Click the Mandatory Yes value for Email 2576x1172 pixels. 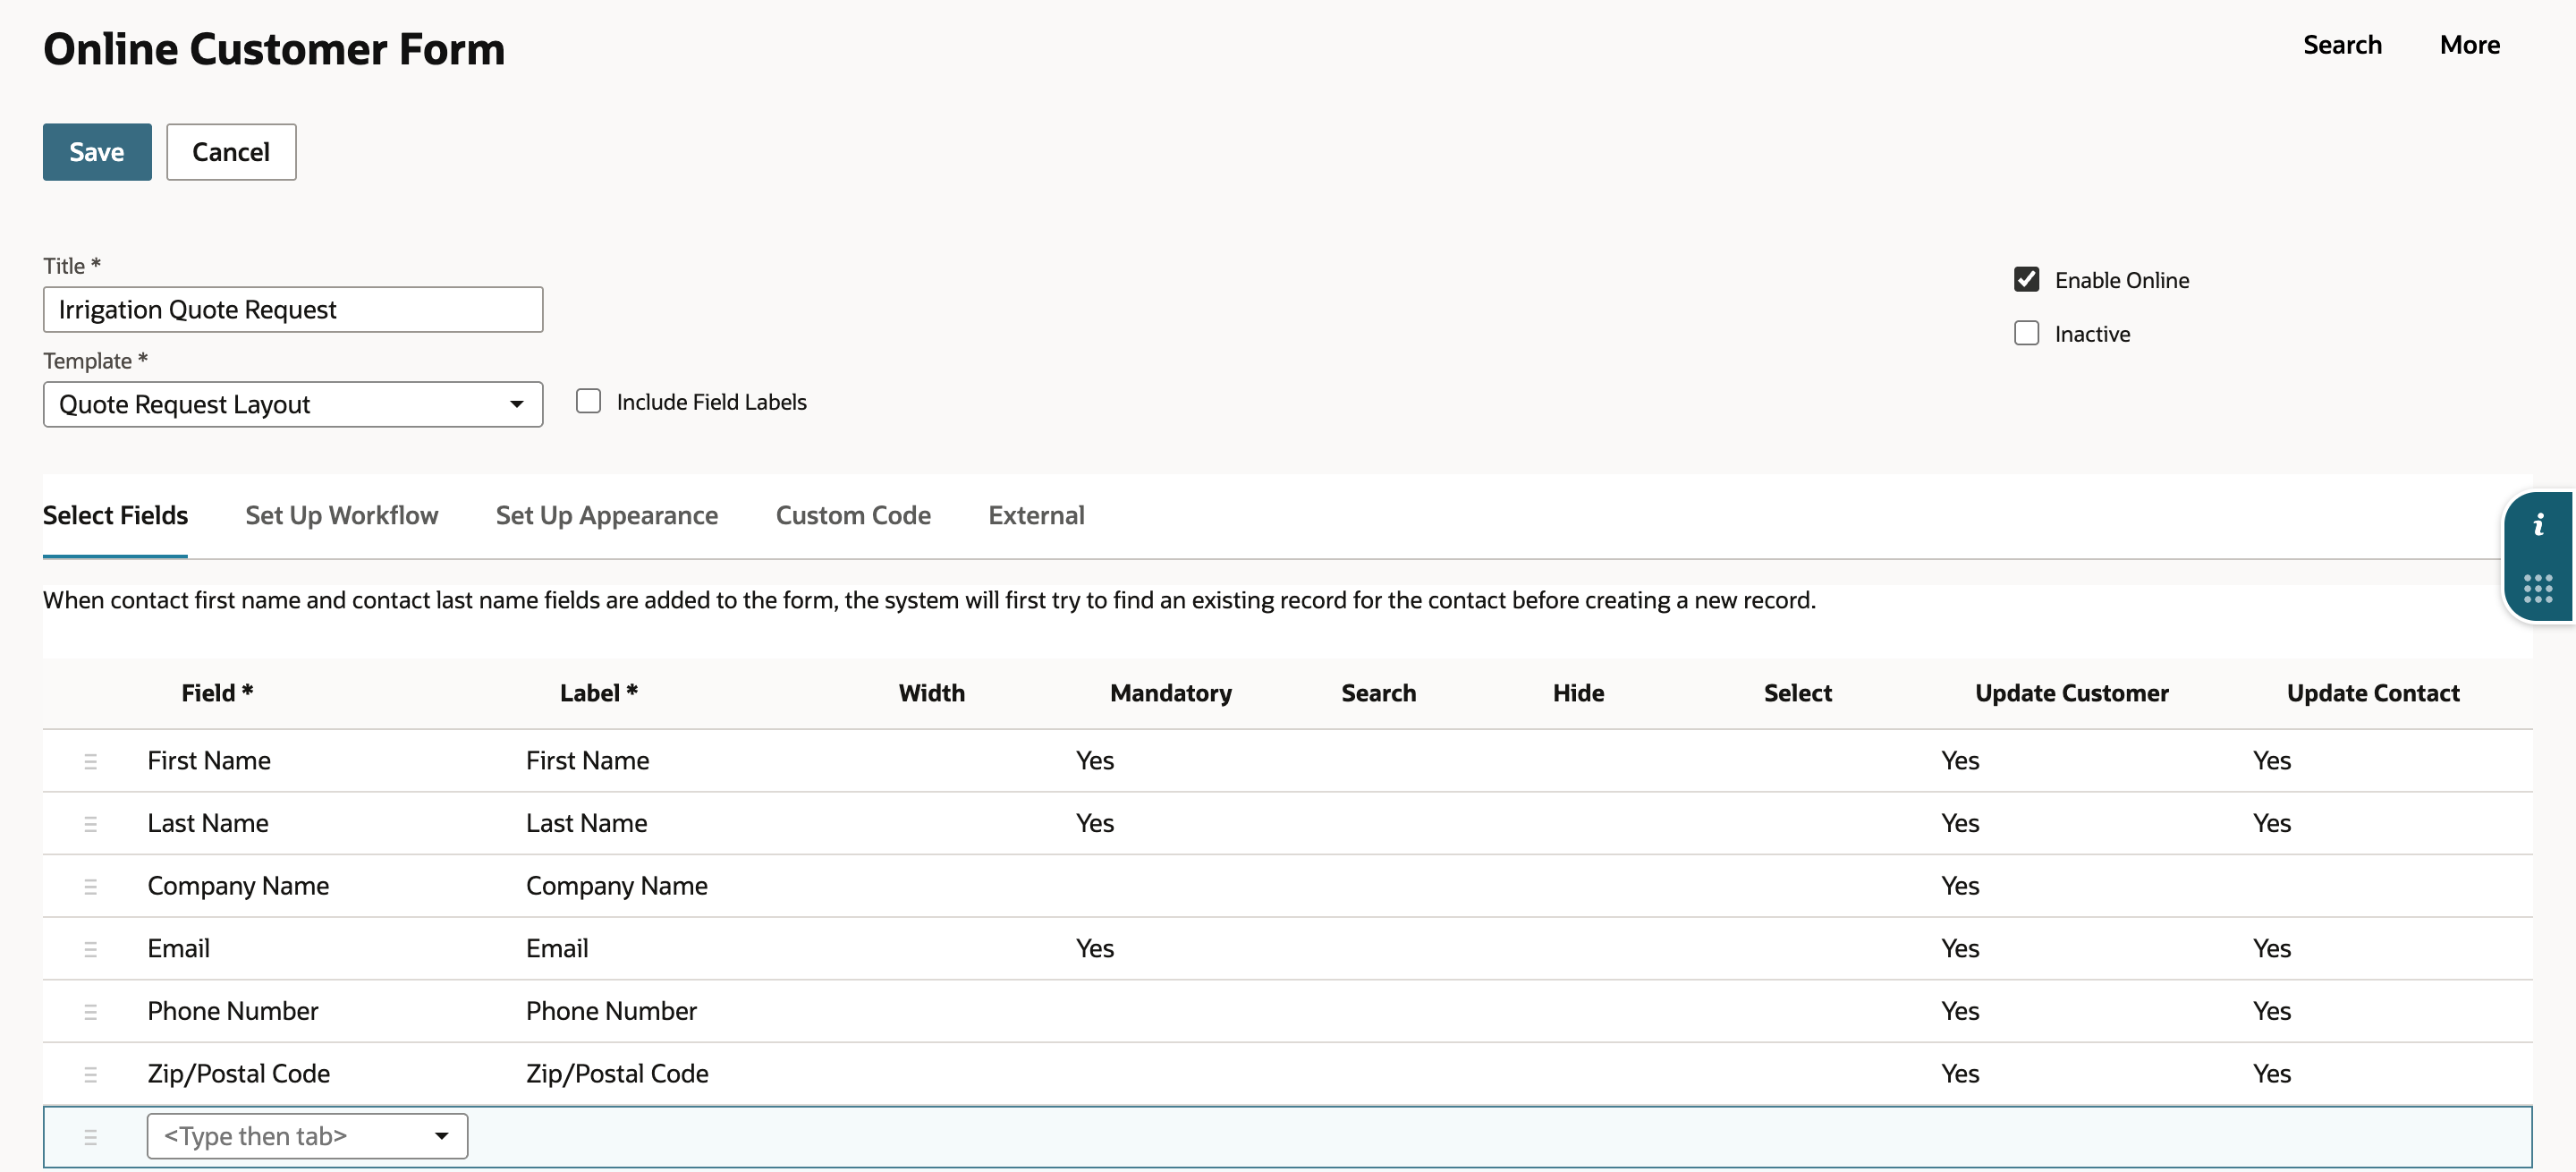1095,949
